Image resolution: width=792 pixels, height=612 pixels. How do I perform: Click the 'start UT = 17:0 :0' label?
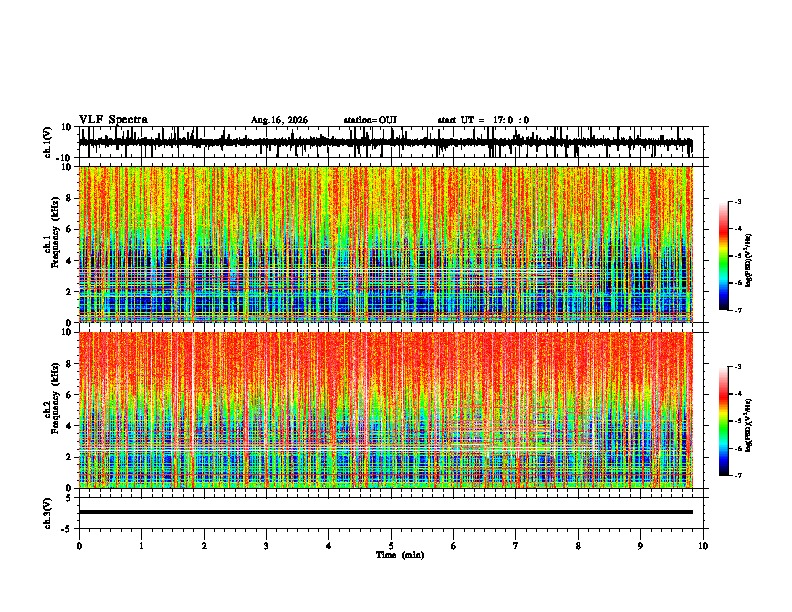(483, 120)
